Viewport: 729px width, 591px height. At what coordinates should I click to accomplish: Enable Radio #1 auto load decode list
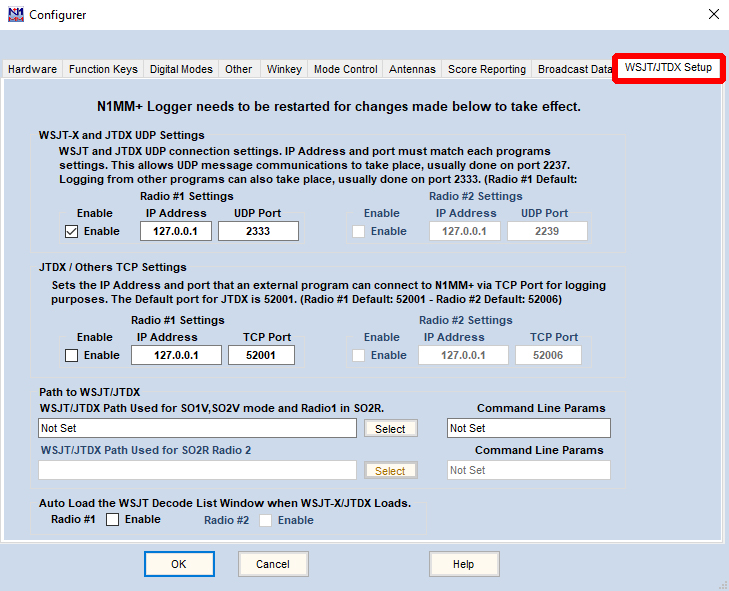pos(113,519)
